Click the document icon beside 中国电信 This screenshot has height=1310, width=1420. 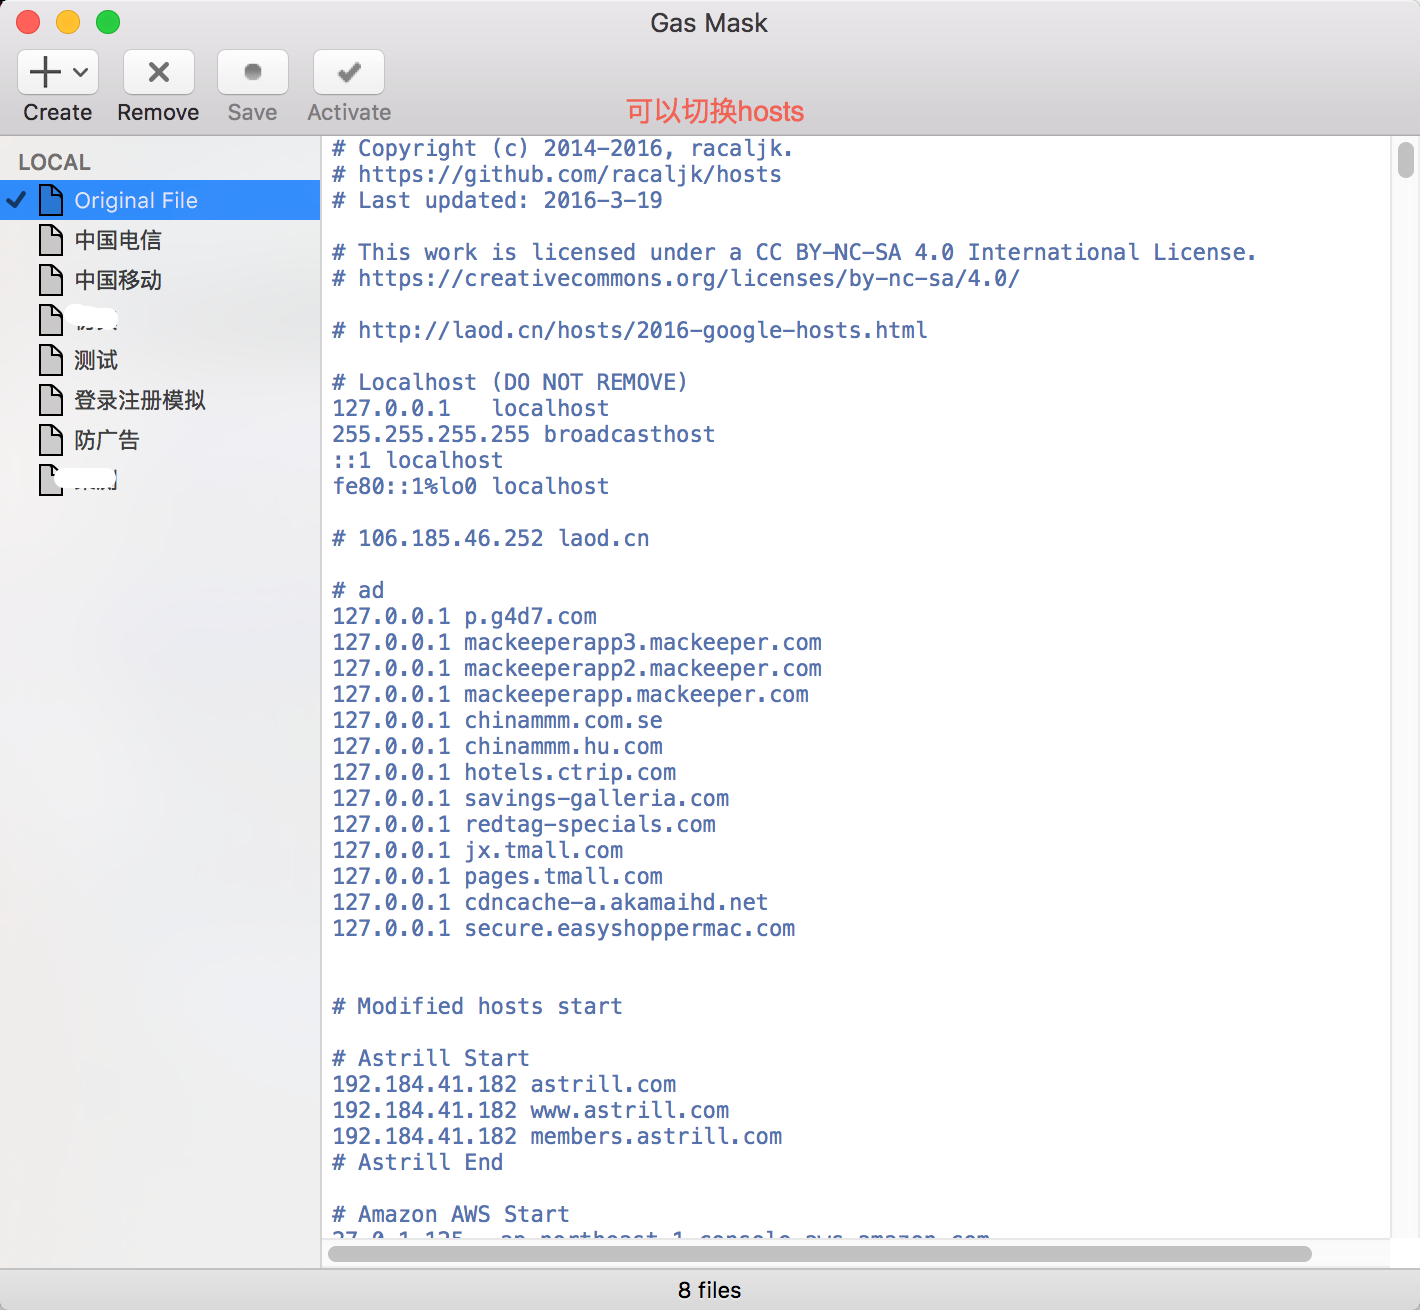[x=51, y=240]
